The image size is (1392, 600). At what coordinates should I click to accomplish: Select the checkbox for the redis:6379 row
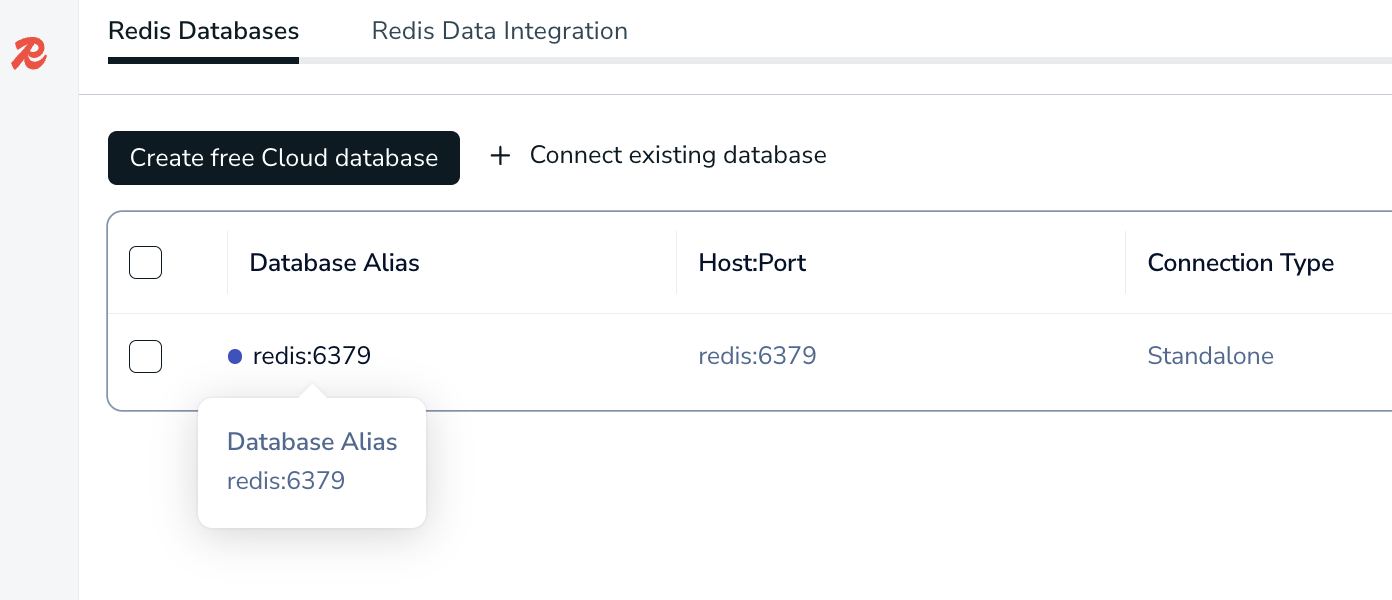[145, 356]
